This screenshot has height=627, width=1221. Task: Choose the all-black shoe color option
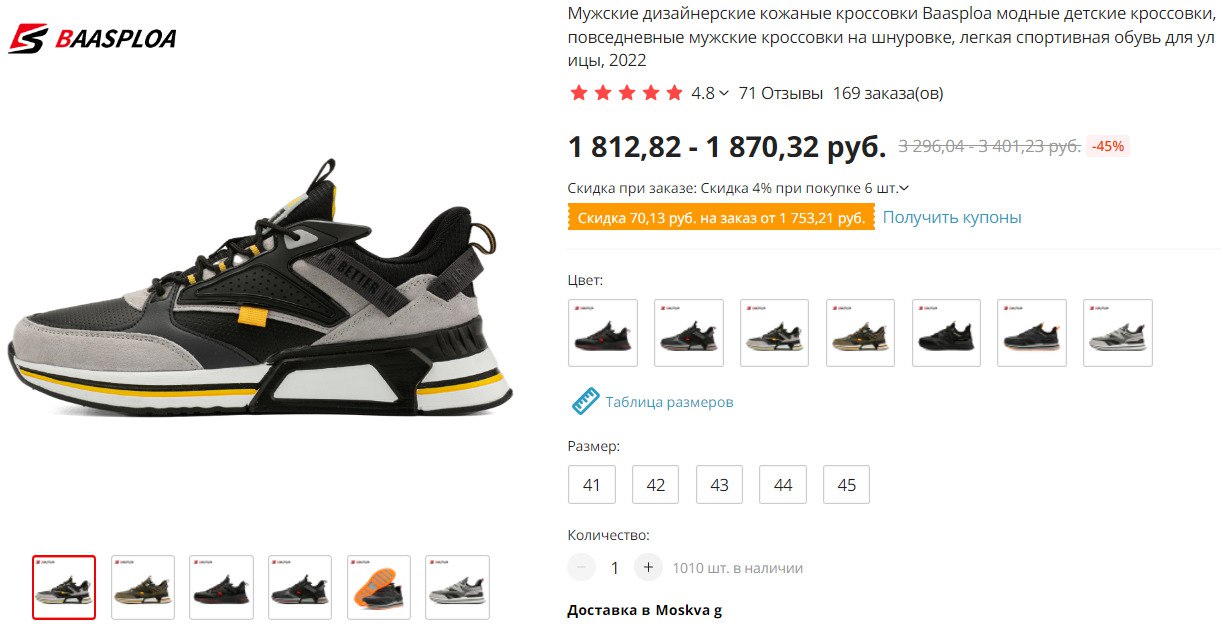[947, 333]
